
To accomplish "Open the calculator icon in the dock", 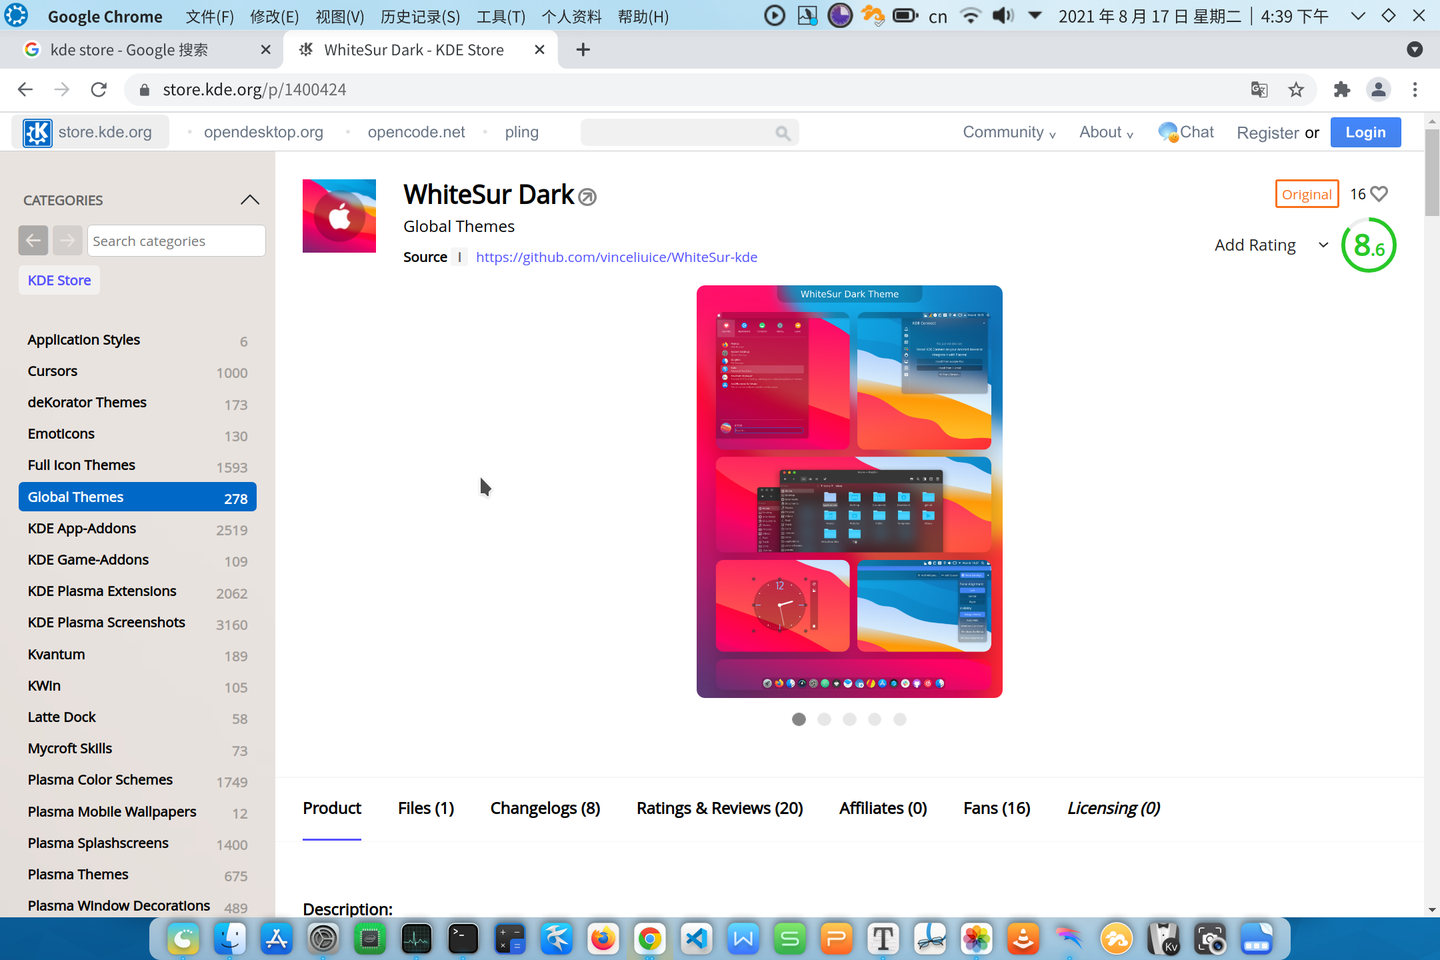I will coord(510,938).
